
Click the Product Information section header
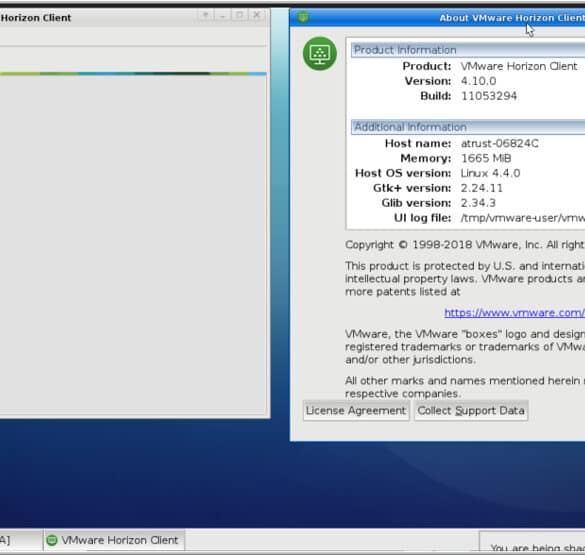click(468, 50)
